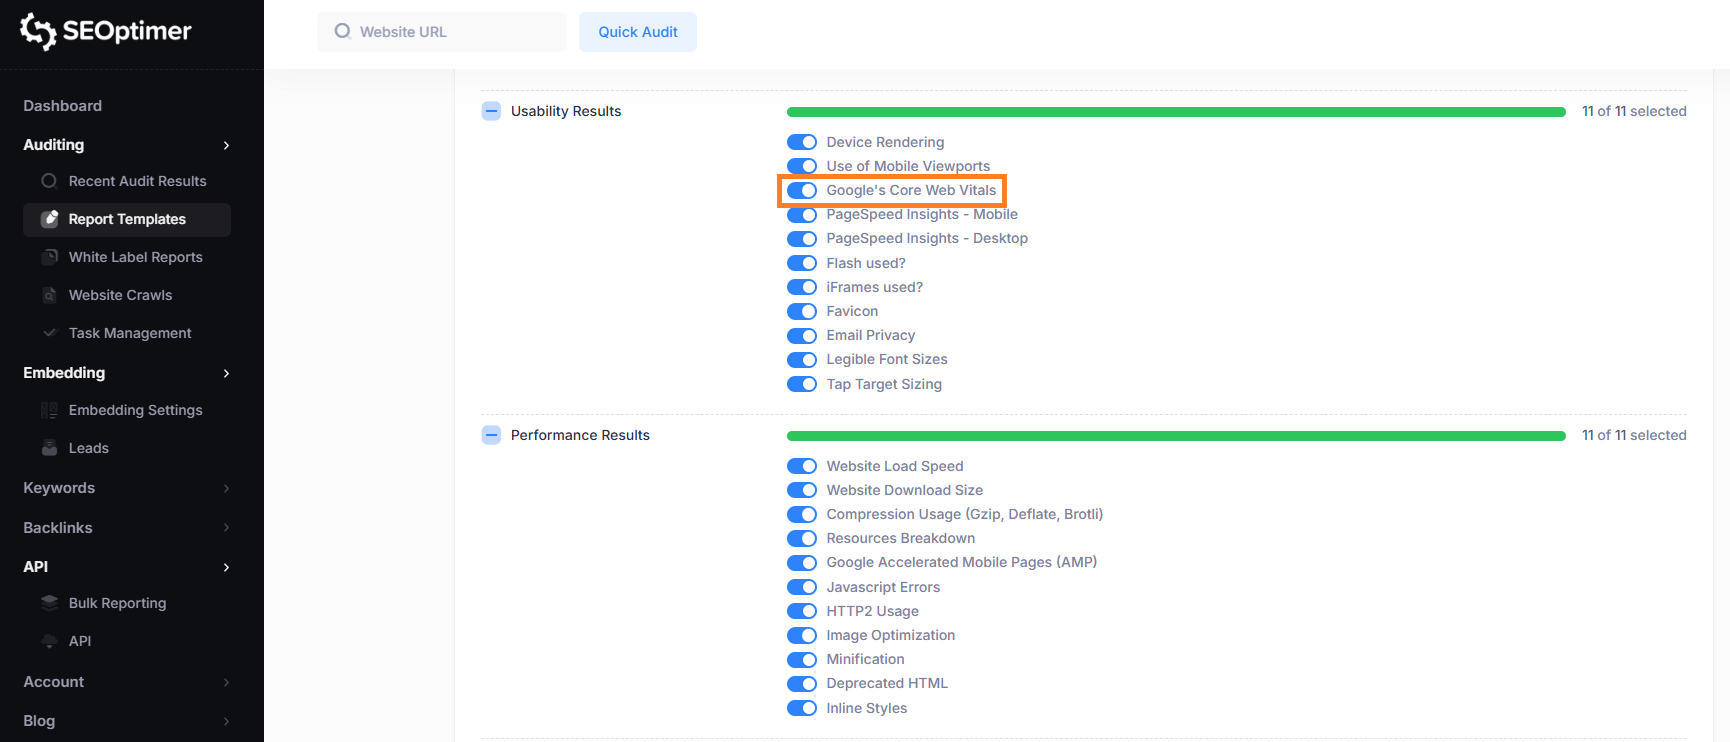The height and width of the screenshot is (742, 1730).
Task: Switch off the Favicon check toggle
Action: tap(802, 311)
